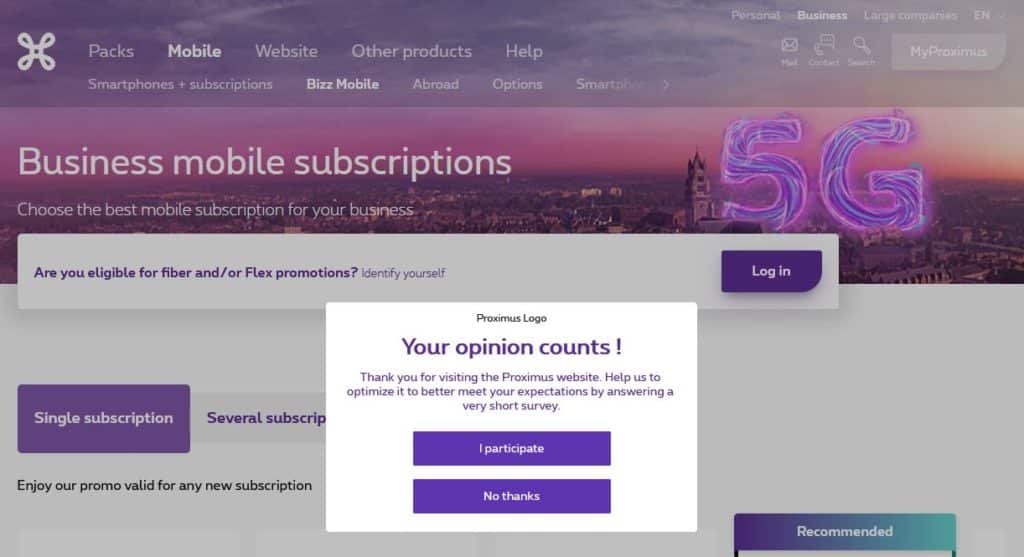Open the Help menu
Viewport: 1024px width, 557px height.
tap(524, 51)
